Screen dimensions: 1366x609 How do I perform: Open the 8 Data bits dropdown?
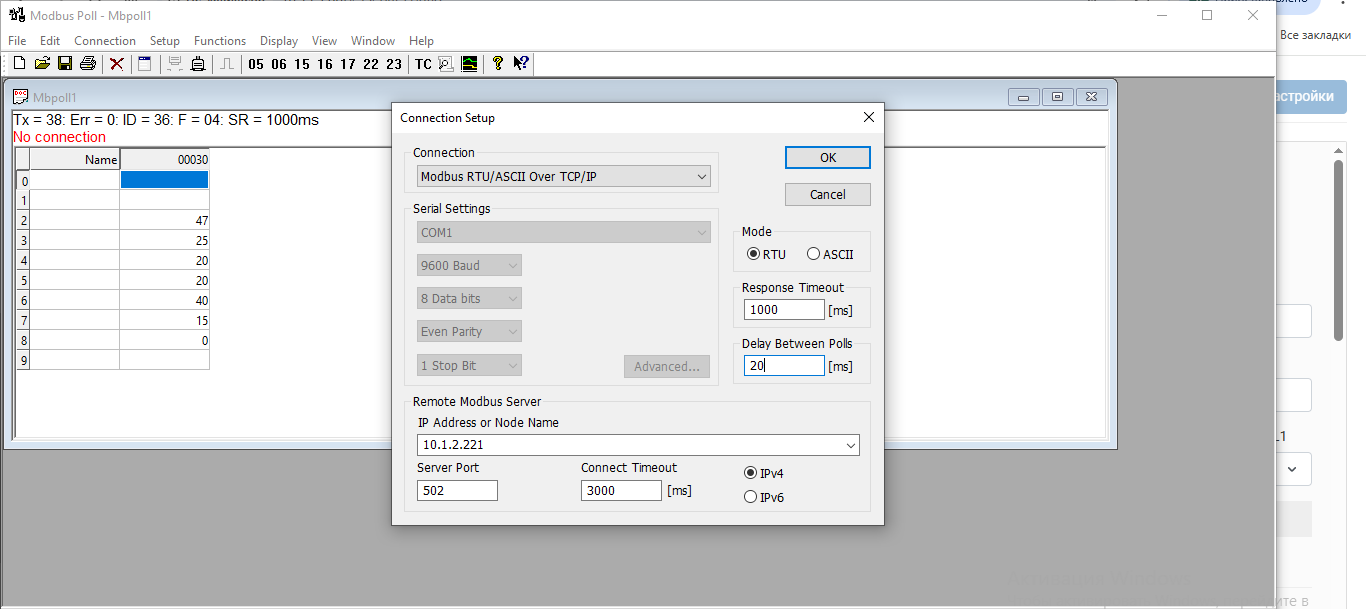[470, 299]
